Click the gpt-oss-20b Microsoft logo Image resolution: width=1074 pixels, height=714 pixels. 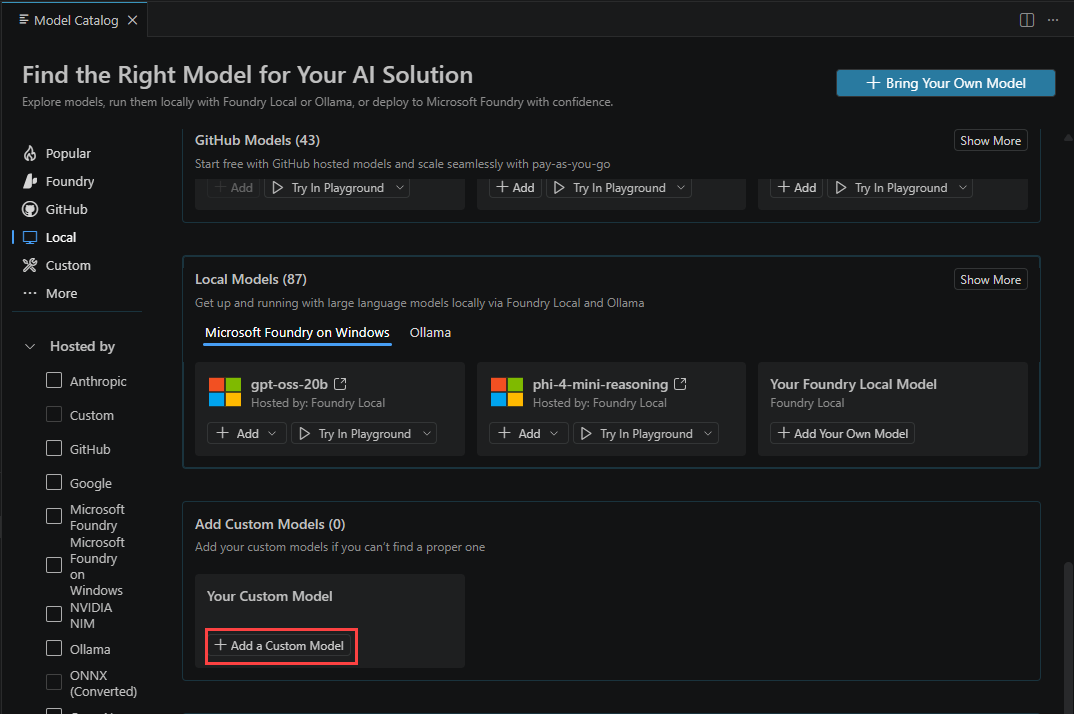click(225, 392)
